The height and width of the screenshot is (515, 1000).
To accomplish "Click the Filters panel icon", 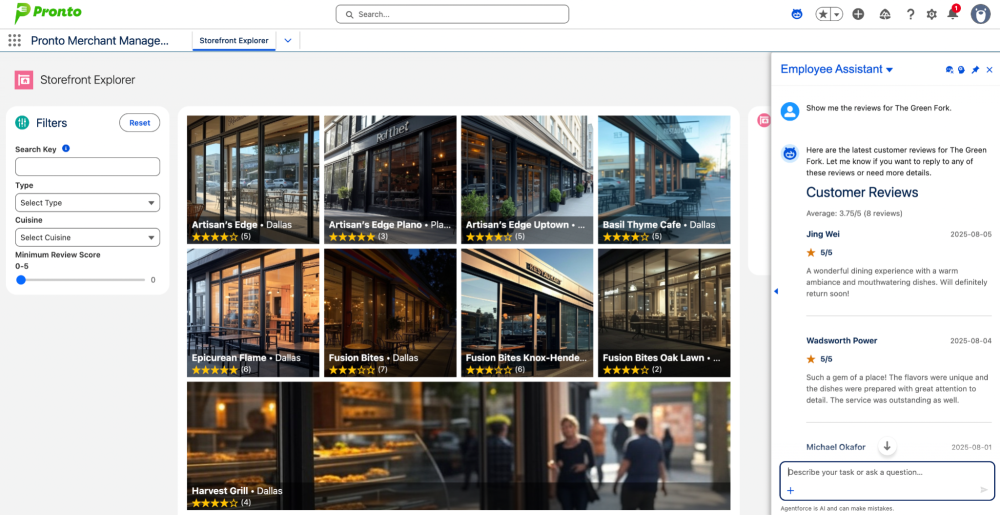I will pos(22,123).
